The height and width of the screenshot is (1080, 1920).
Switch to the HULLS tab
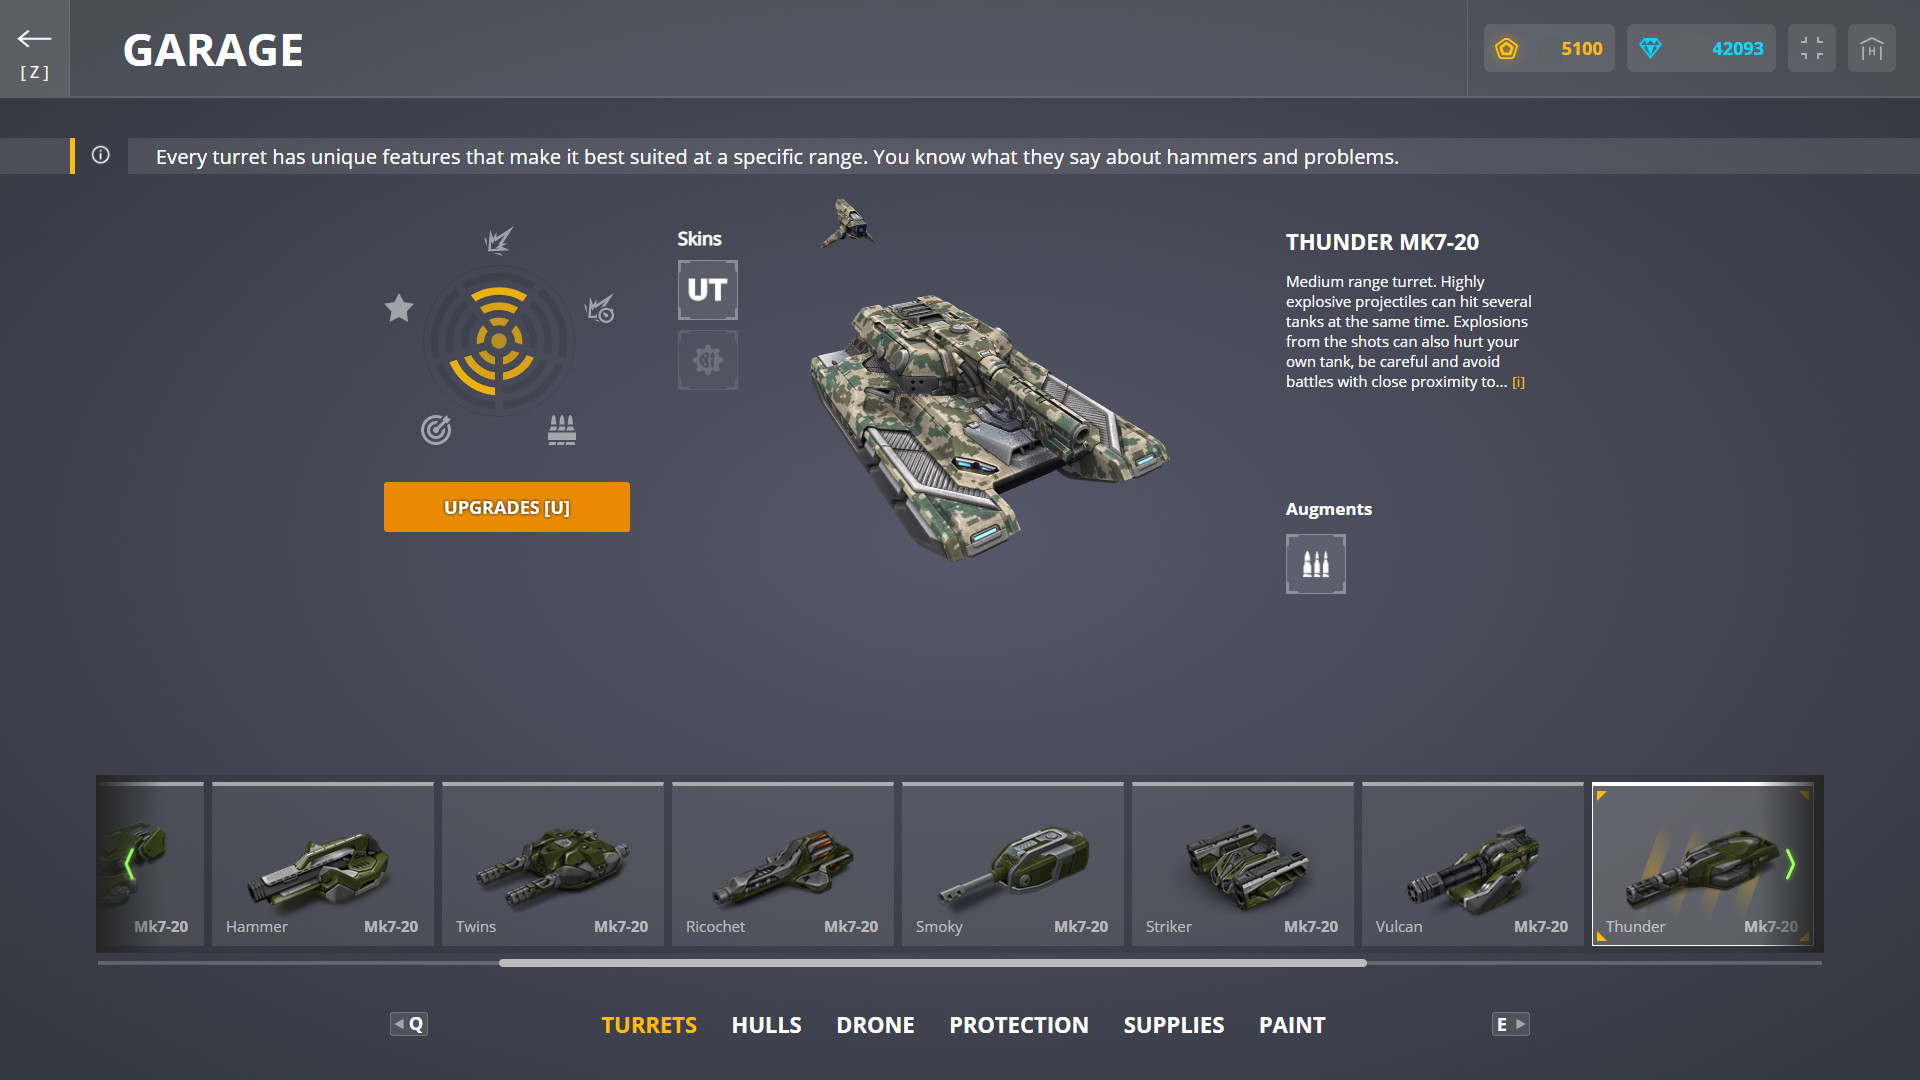pyautogui.click(x=766, y=1024)
